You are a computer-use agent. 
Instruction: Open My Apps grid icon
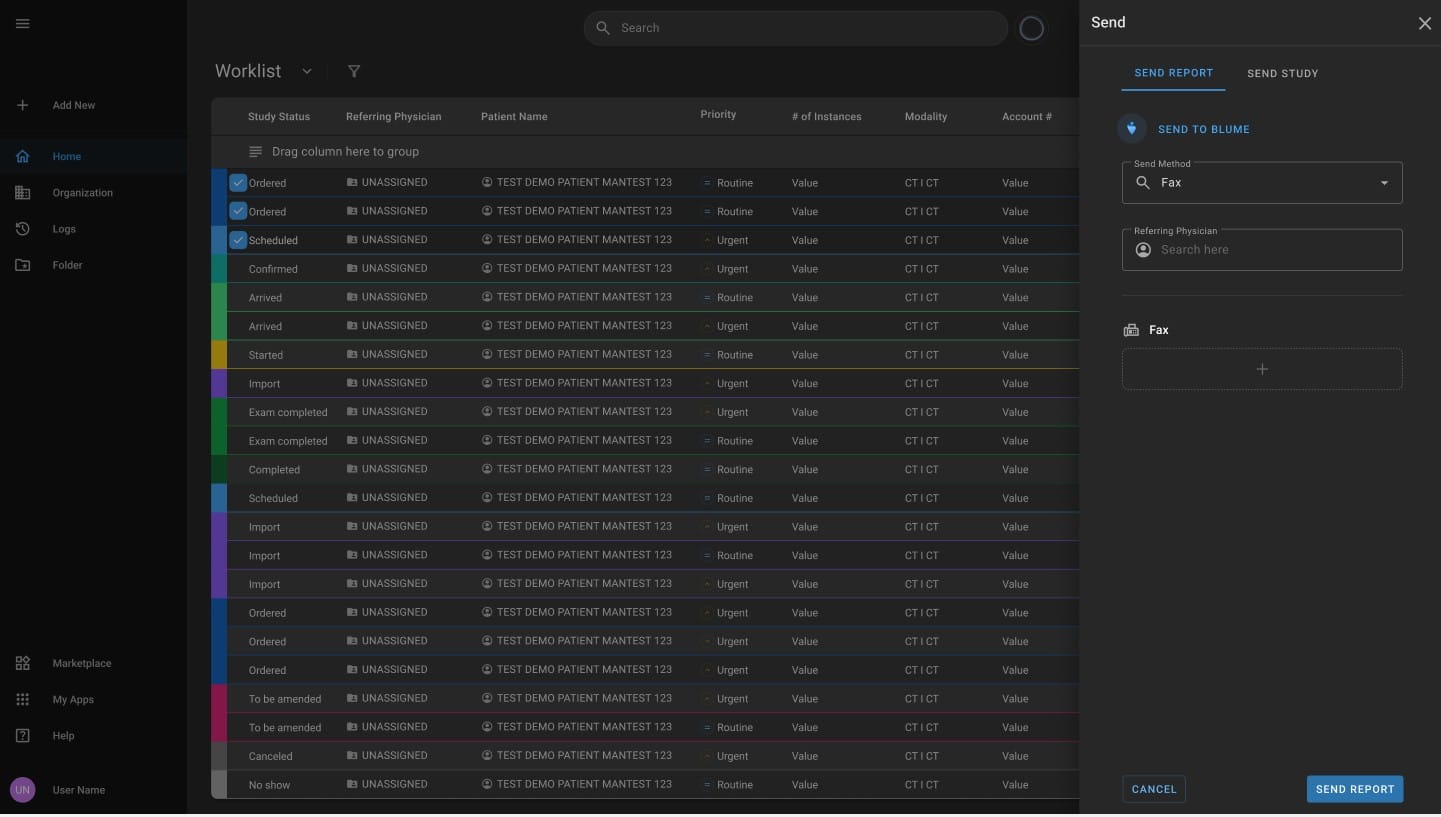[22, 700]
